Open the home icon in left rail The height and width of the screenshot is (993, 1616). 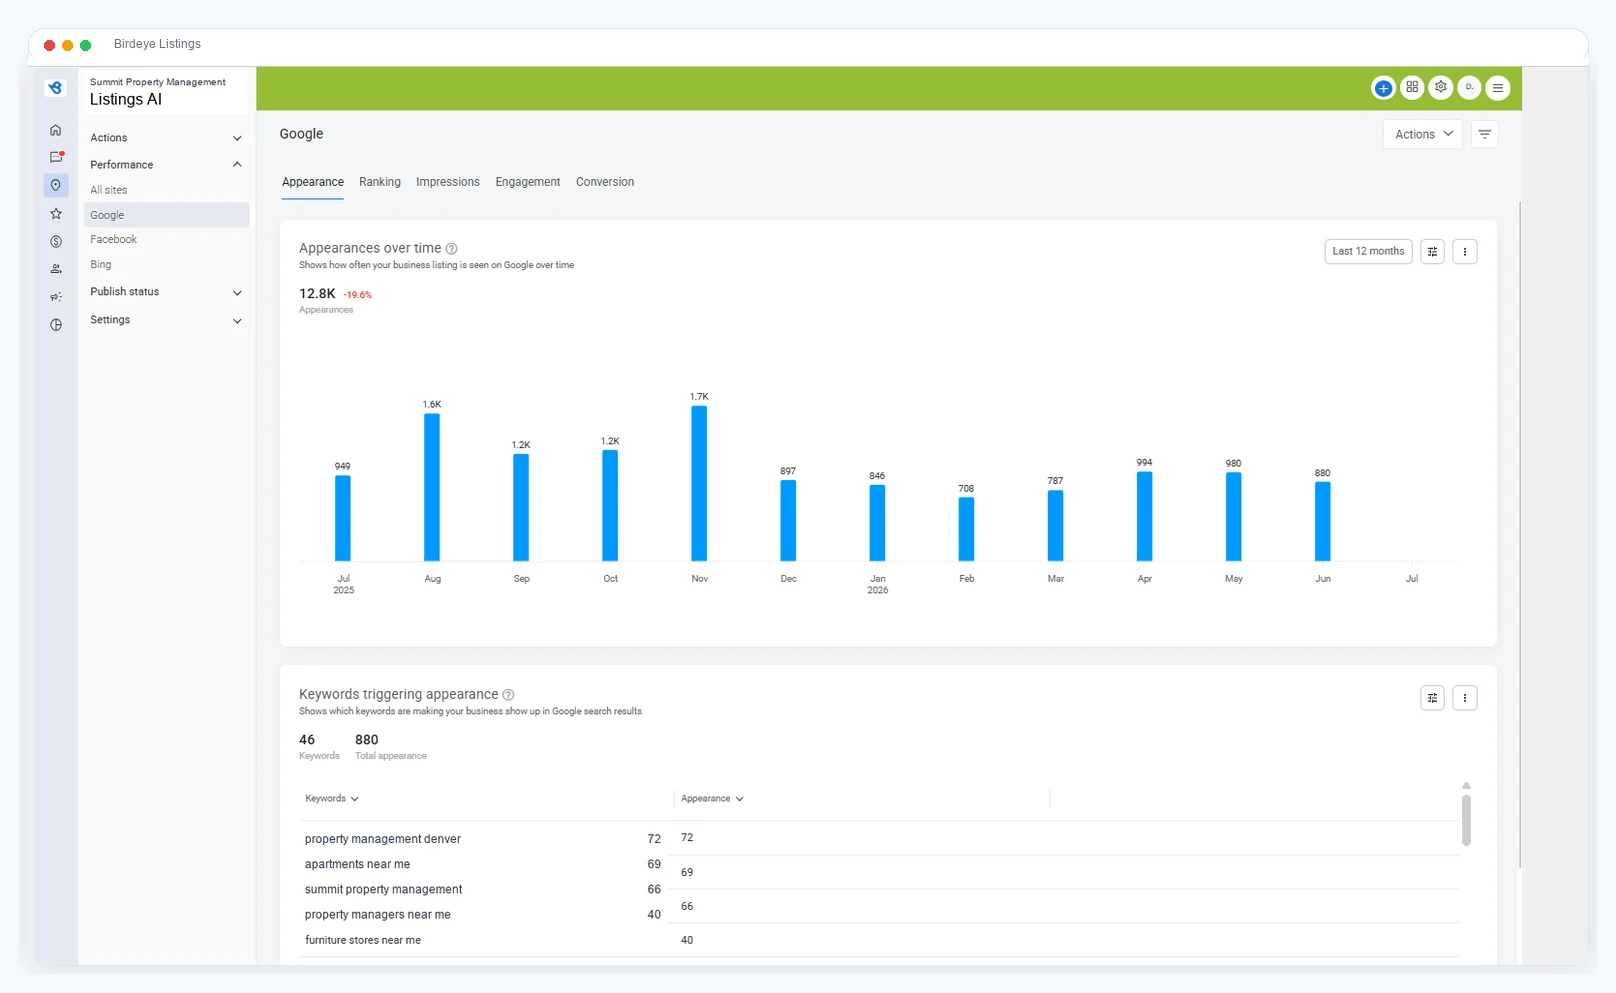pyautogui.click(x=56, y=130)
